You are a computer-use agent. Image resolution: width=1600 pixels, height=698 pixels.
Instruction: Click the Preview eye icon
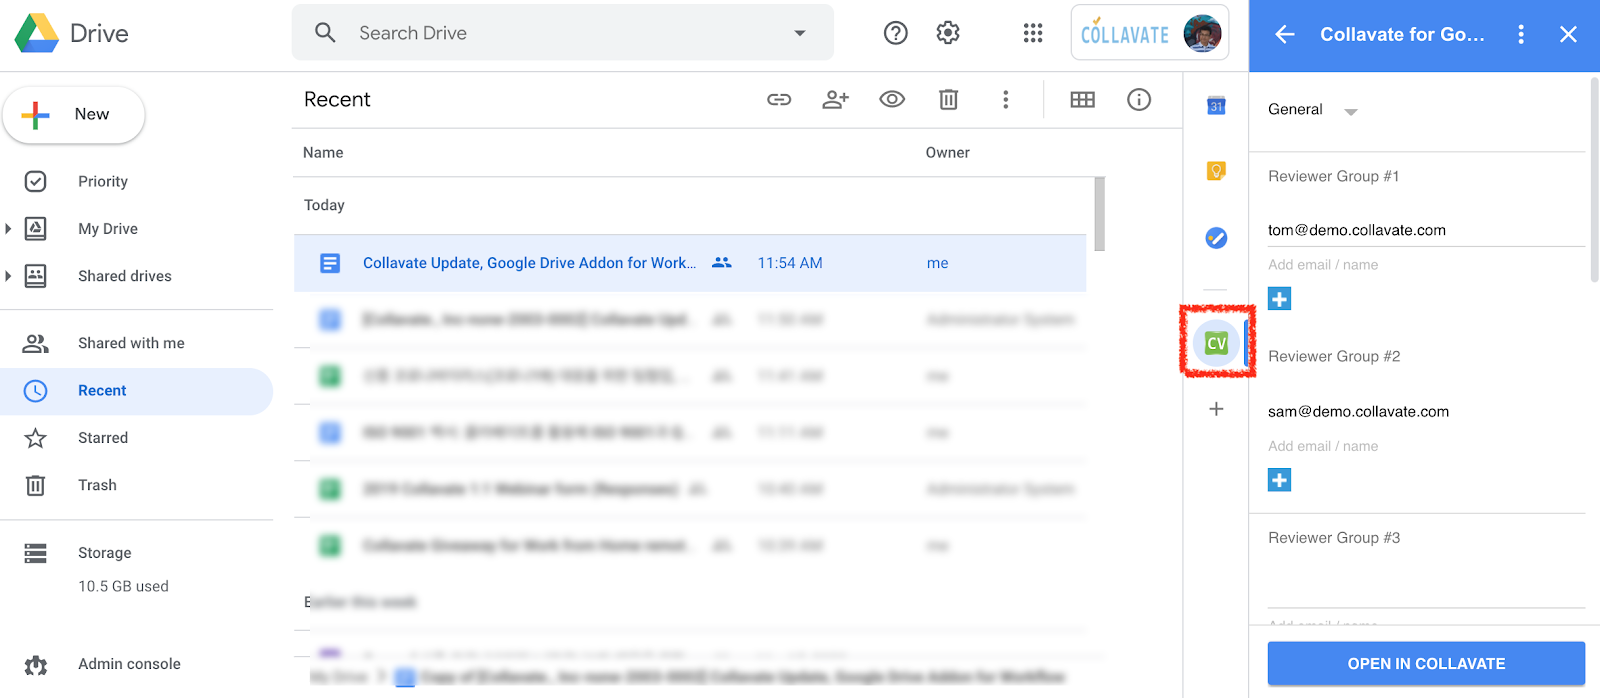892,99
